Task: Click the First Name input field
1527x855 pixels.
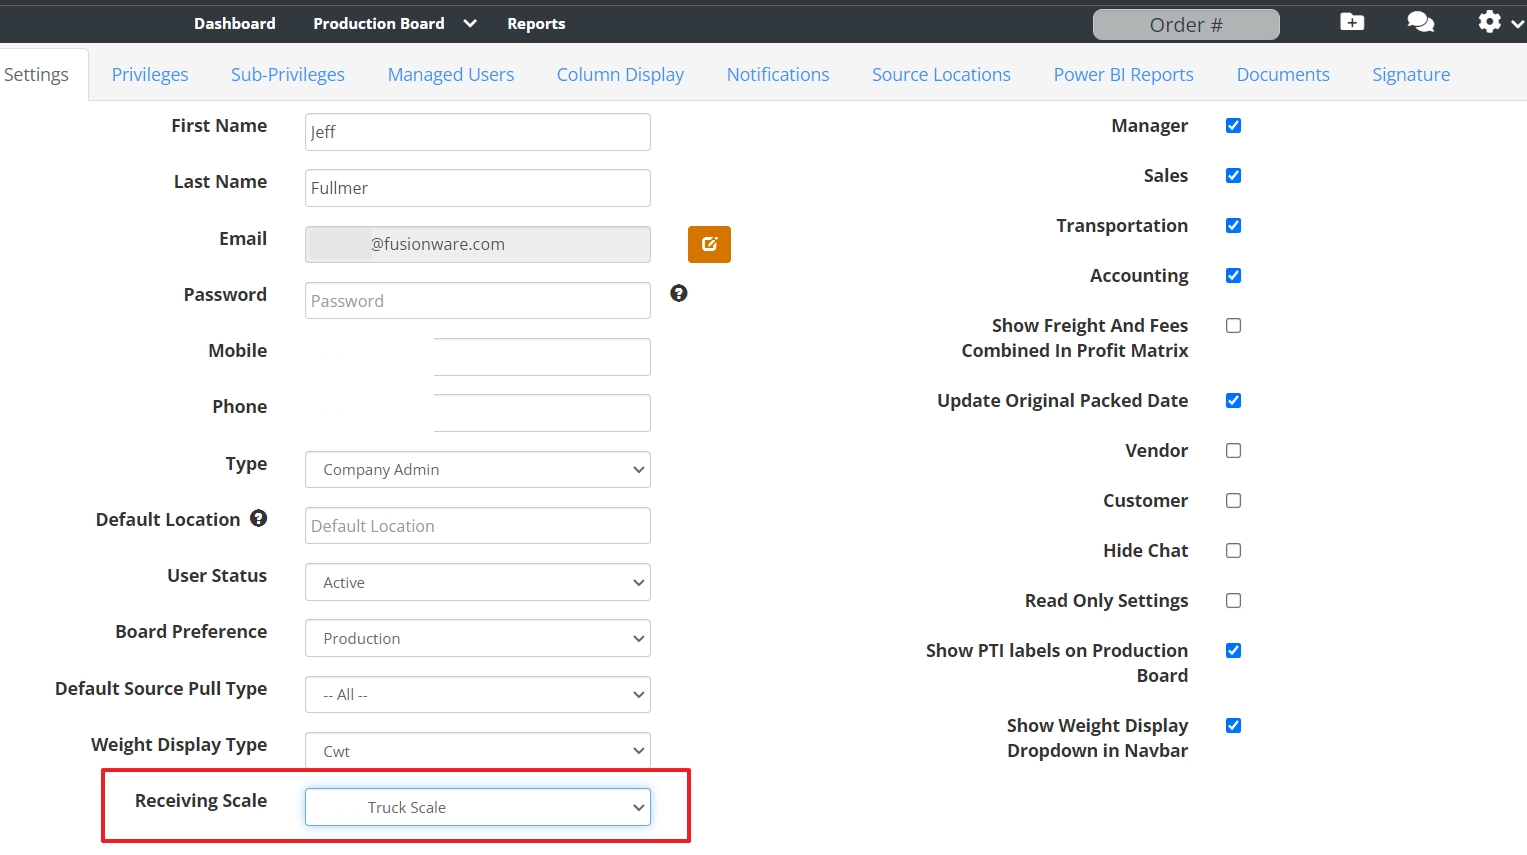Action: [x=477, y=132]
